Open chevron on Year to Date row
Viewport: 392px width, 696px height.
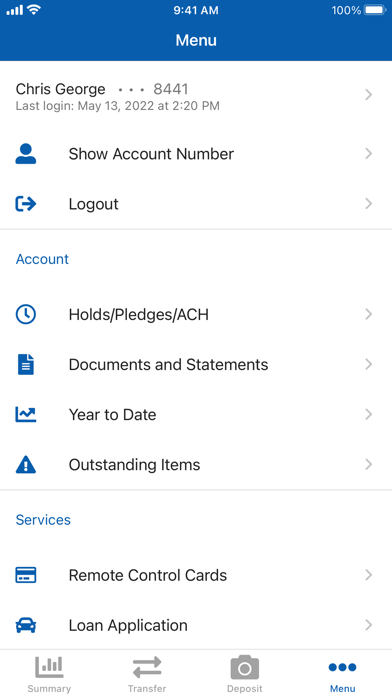tap(368, 414)
